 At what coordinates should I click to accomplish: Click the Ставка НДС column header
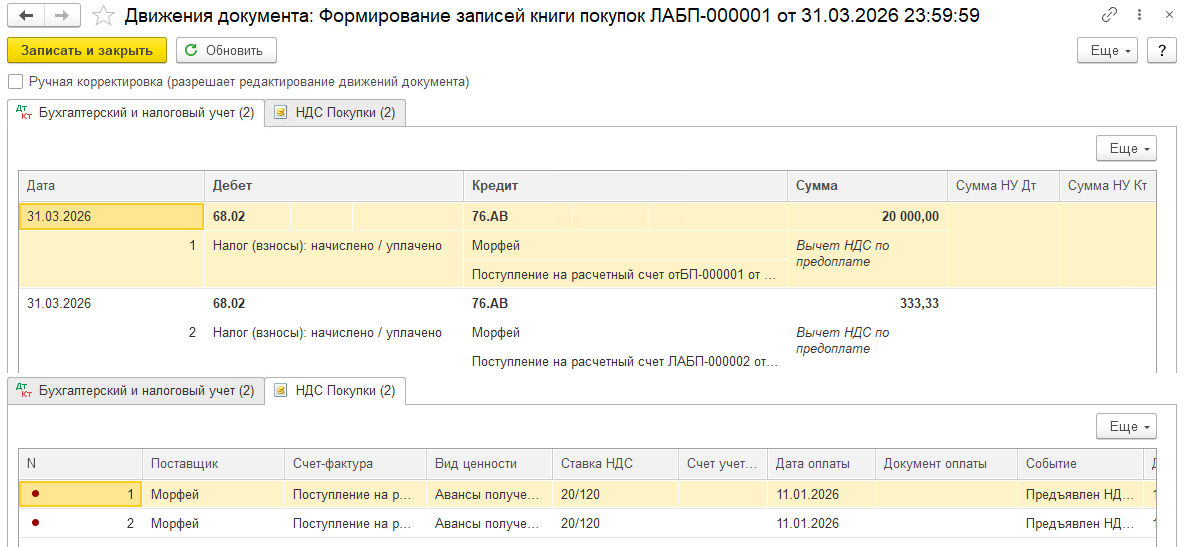pos(615,463)
